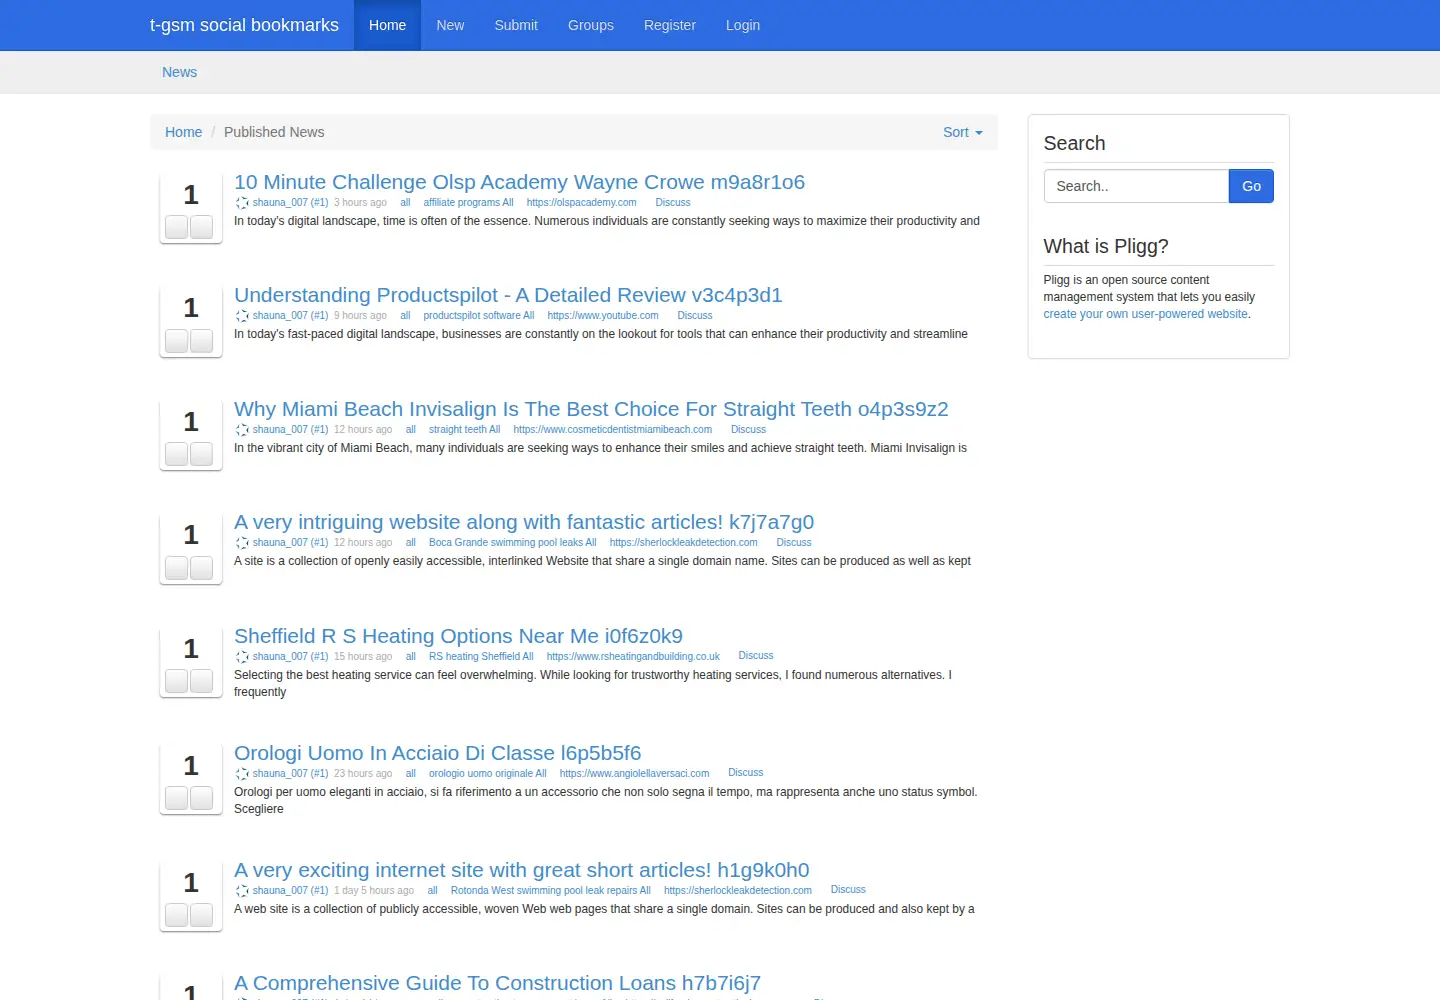Click Discuss on the Productspilot story

click(695, 315)
